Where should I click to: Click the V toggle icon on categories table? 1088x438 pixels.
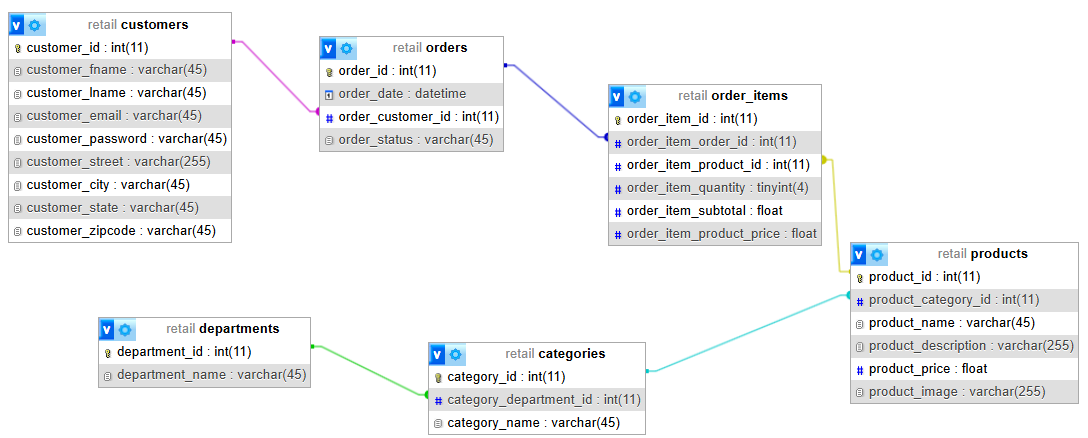point(437,354)
